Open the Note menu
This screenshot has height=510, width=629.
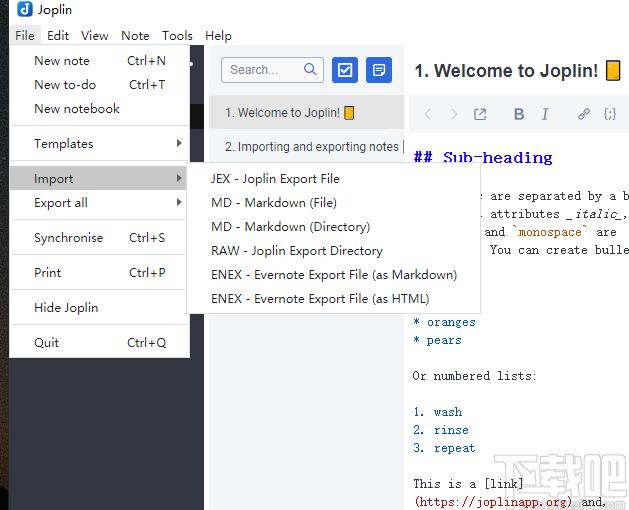(136, 36)
